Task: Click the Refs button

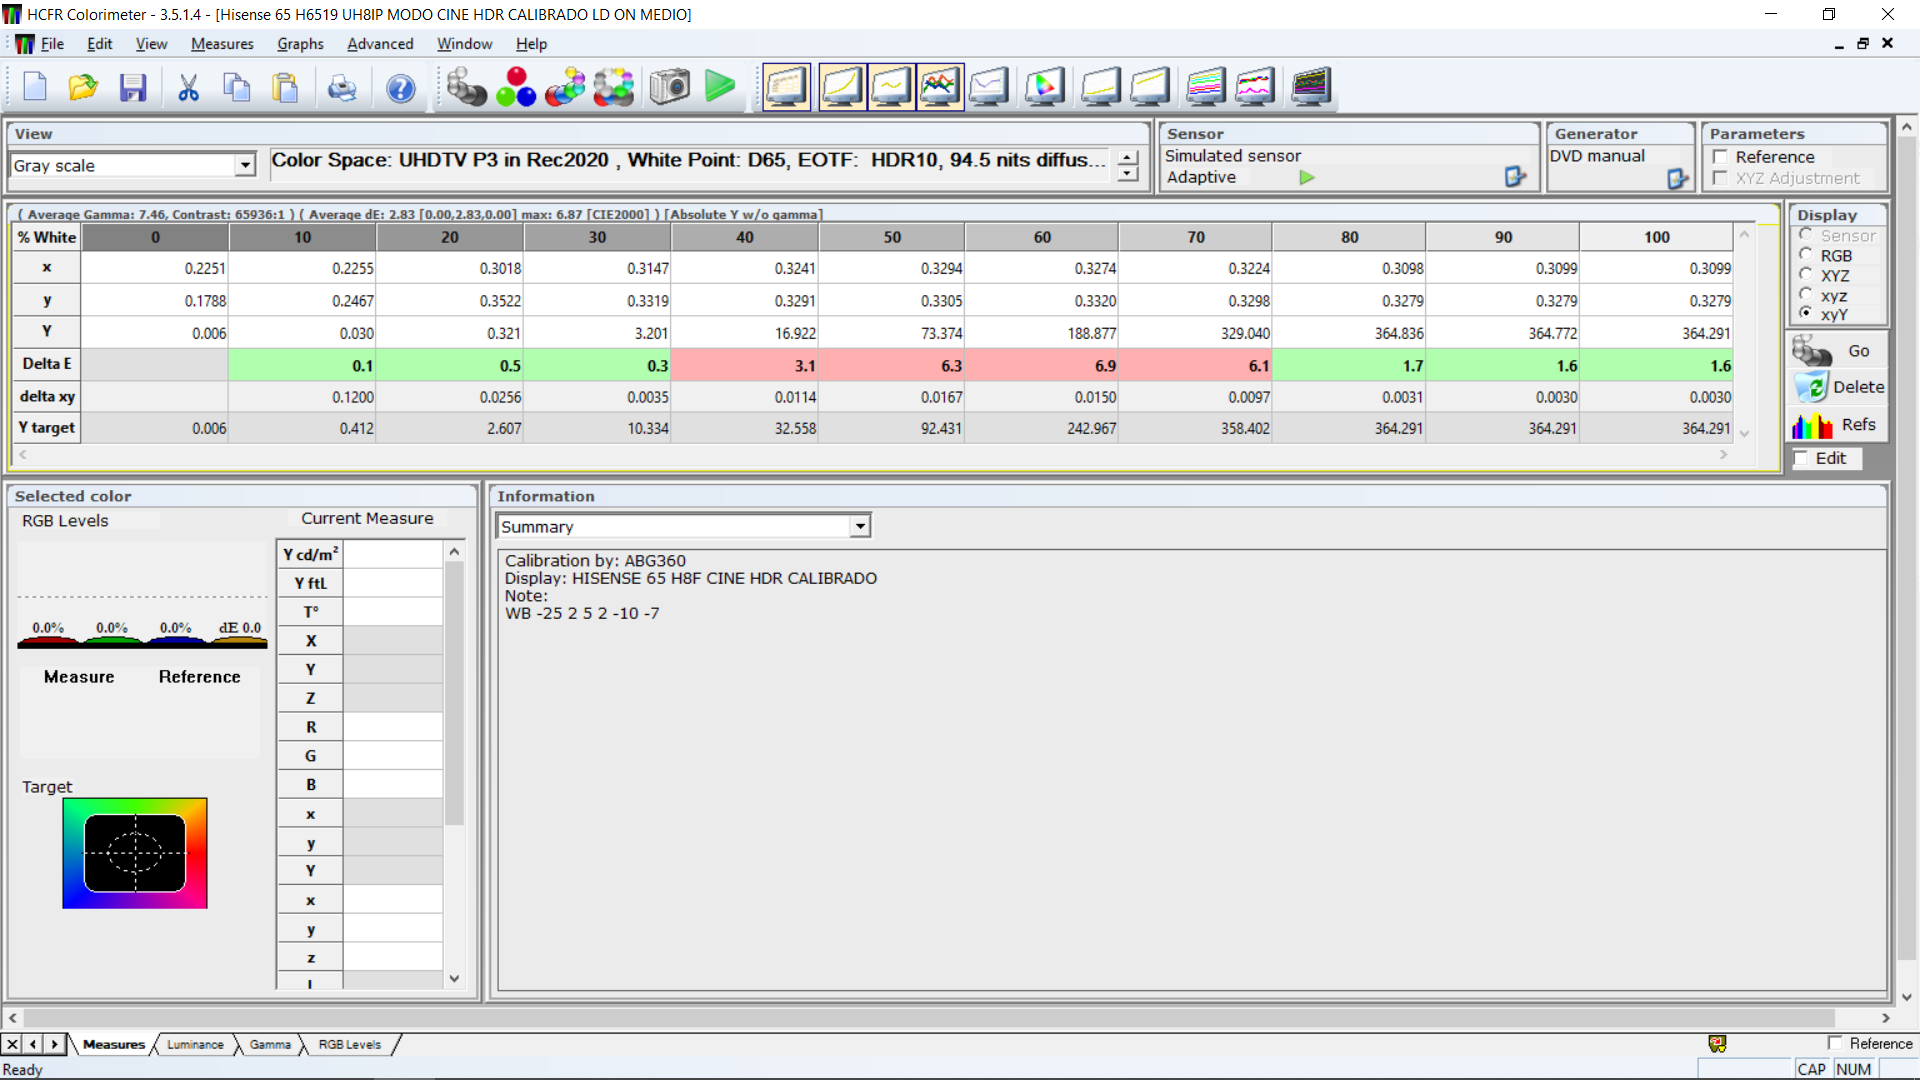Action: 1838,425
